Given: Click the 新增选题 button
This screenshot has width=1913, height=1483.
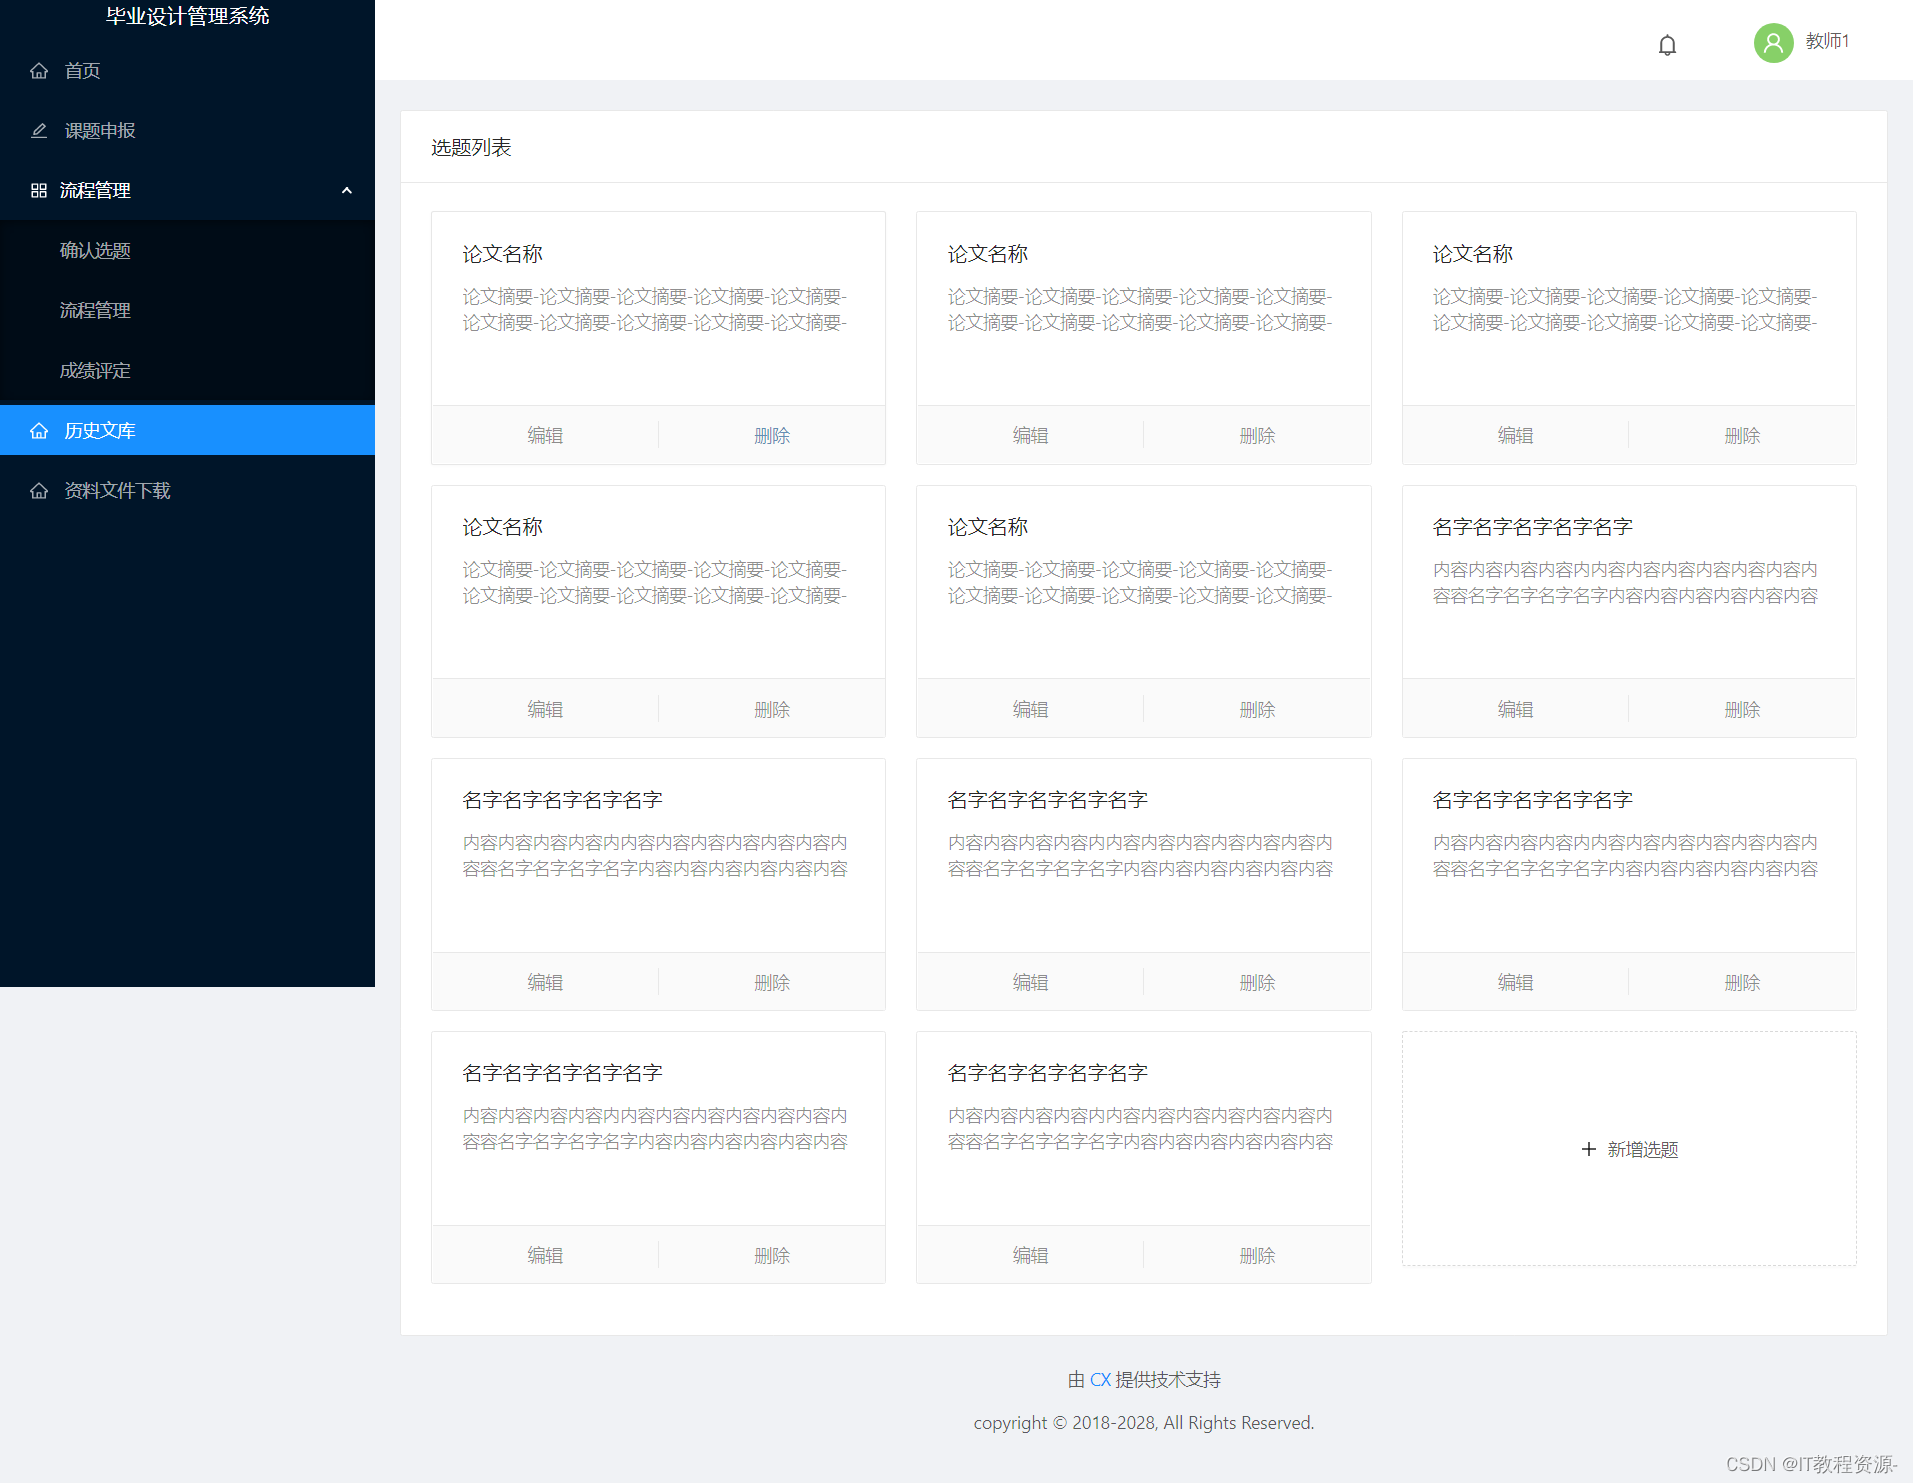Looking at the screenshot, I should click(x=1628, y=1149).
